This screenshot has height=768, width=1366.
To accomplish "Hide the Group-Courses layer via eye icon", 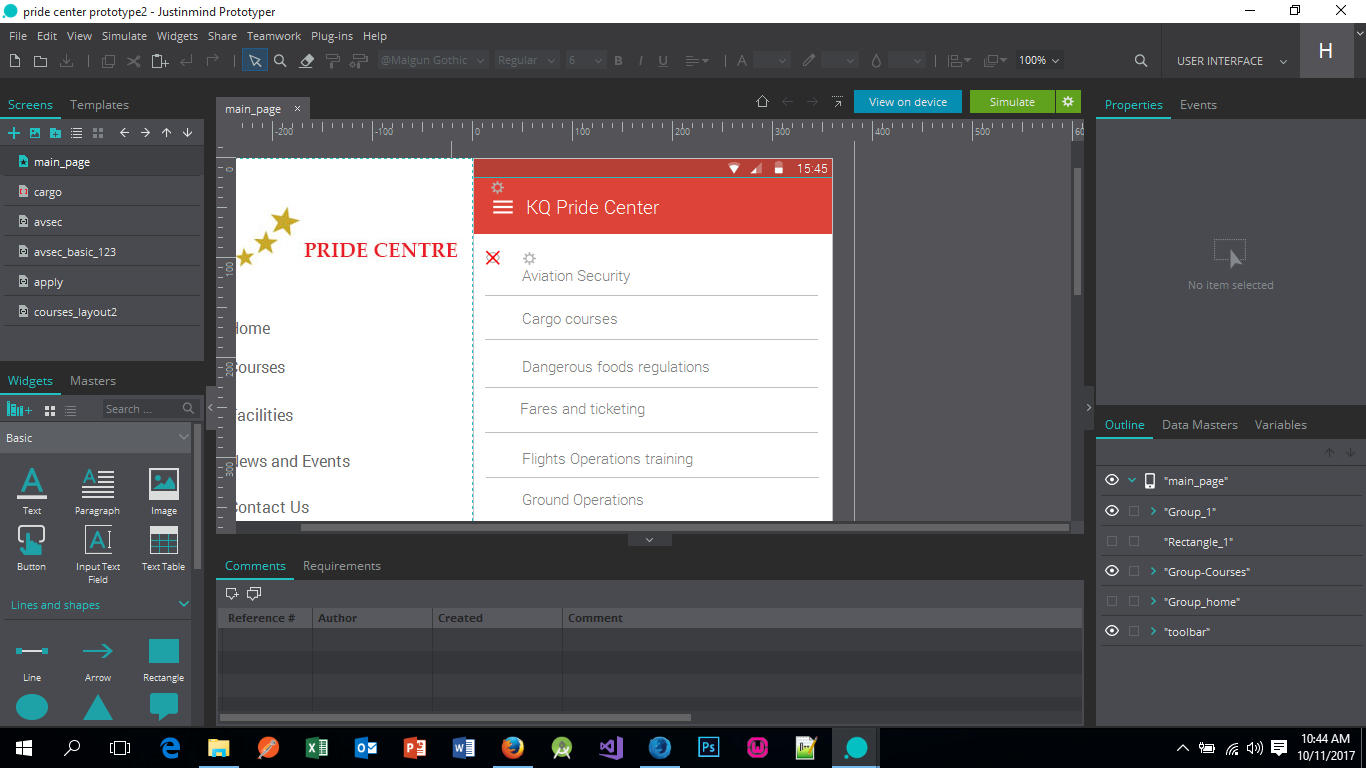I will pos(1112,571).
